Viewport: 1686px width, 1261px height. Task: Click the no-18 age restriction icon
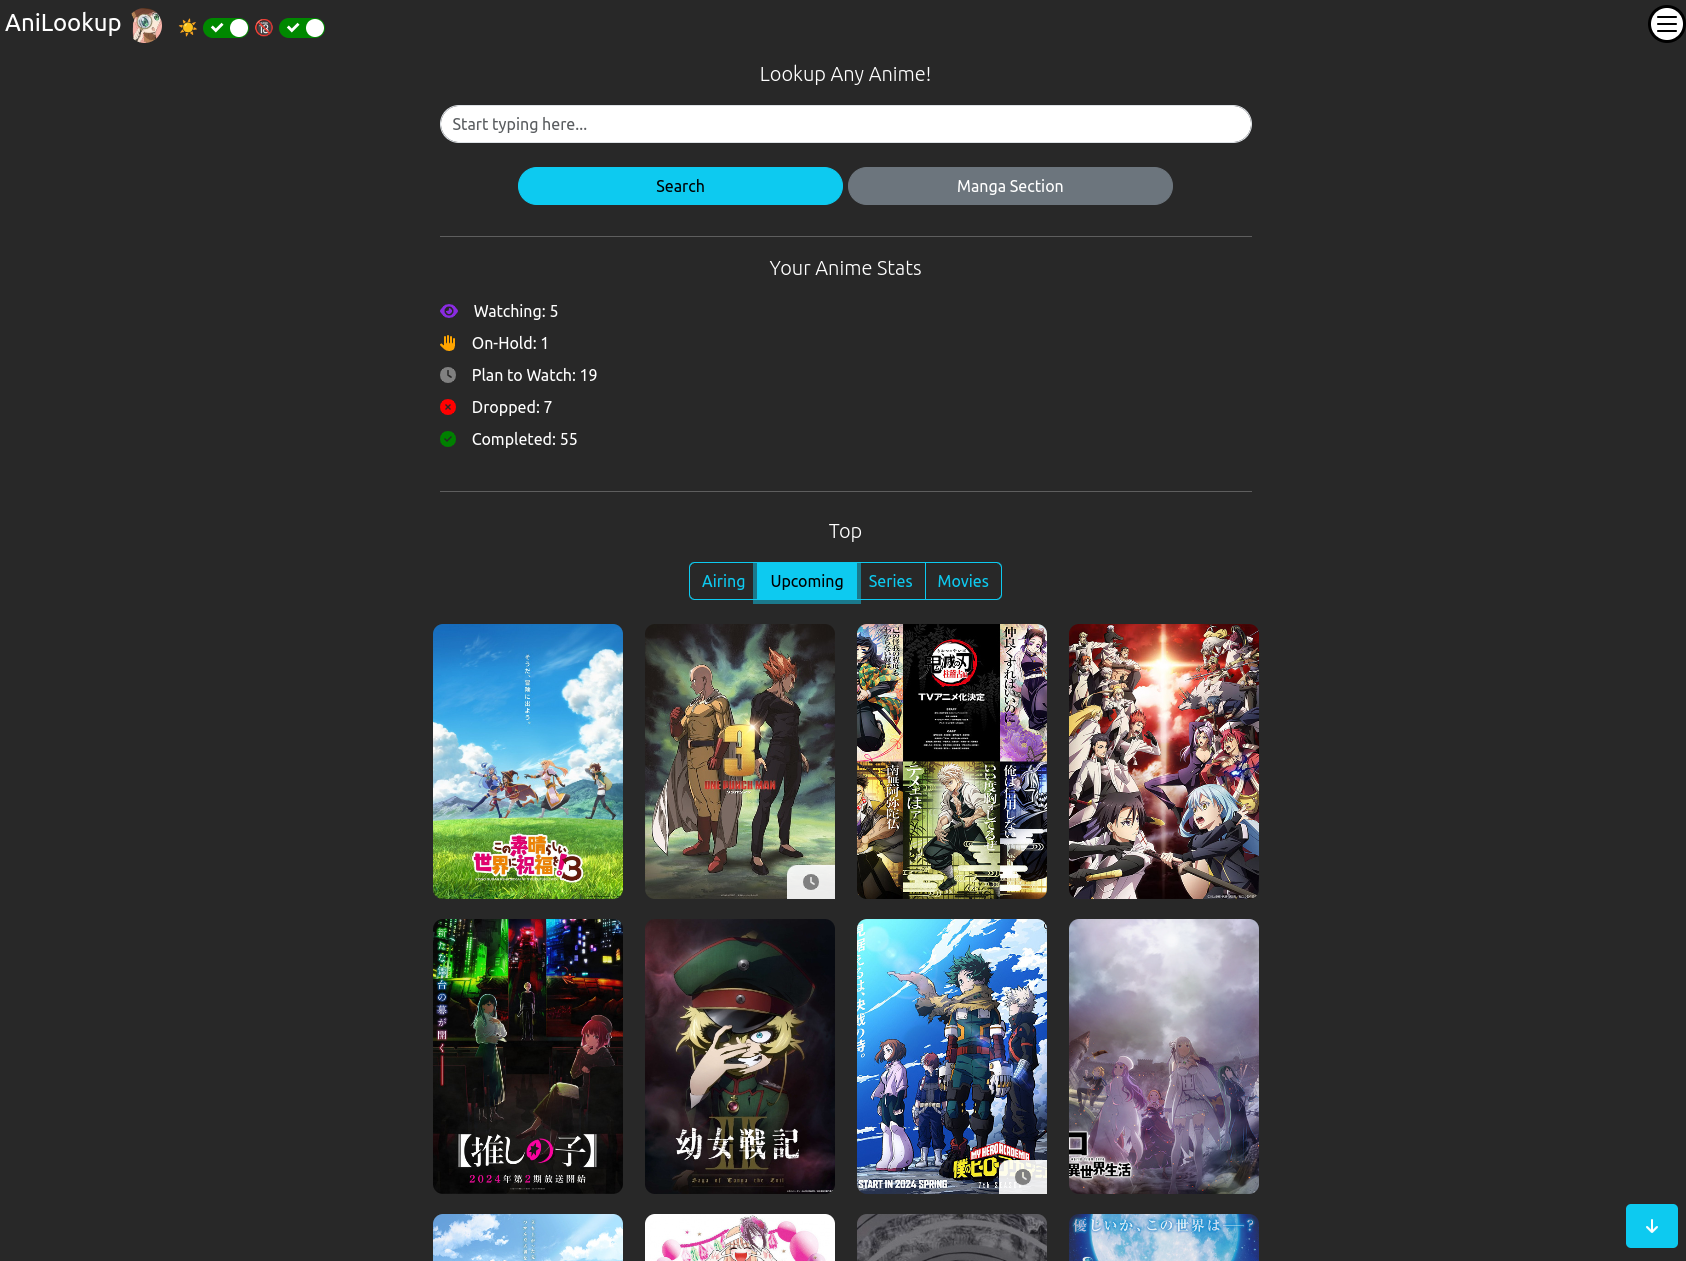point(264,28)
